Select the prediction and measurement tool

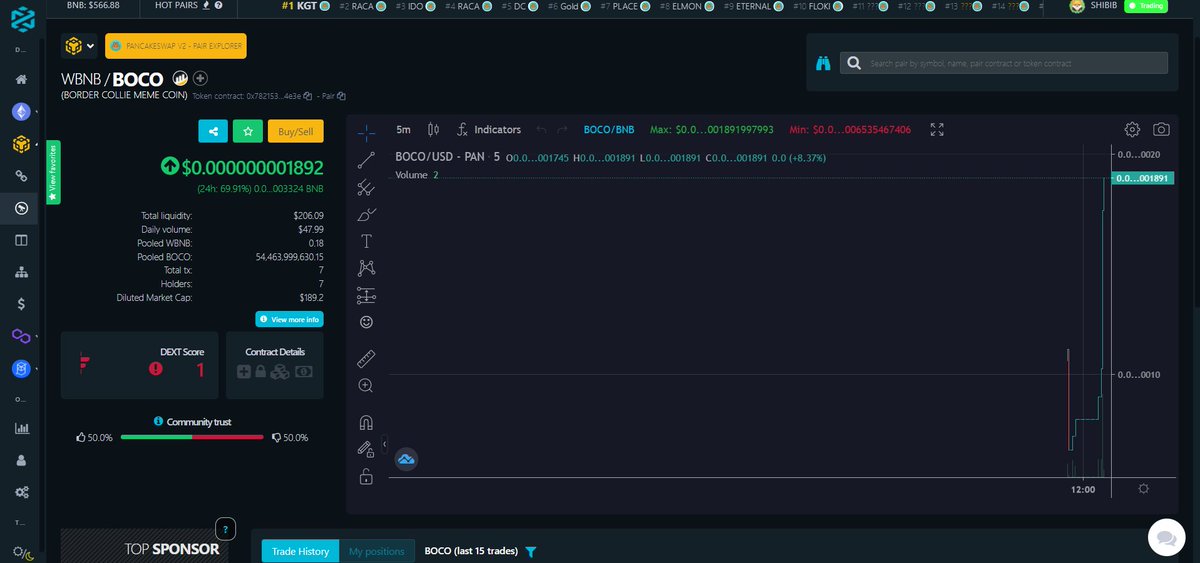[366, 295]
